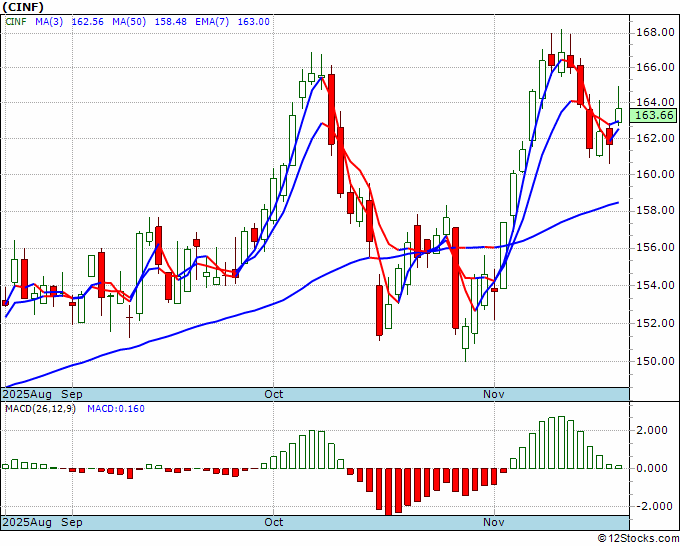Click the MA(50) value 158.48
The width and height of the screenshot is (680, 546).
pyautogui.click(x=170, y=22)
